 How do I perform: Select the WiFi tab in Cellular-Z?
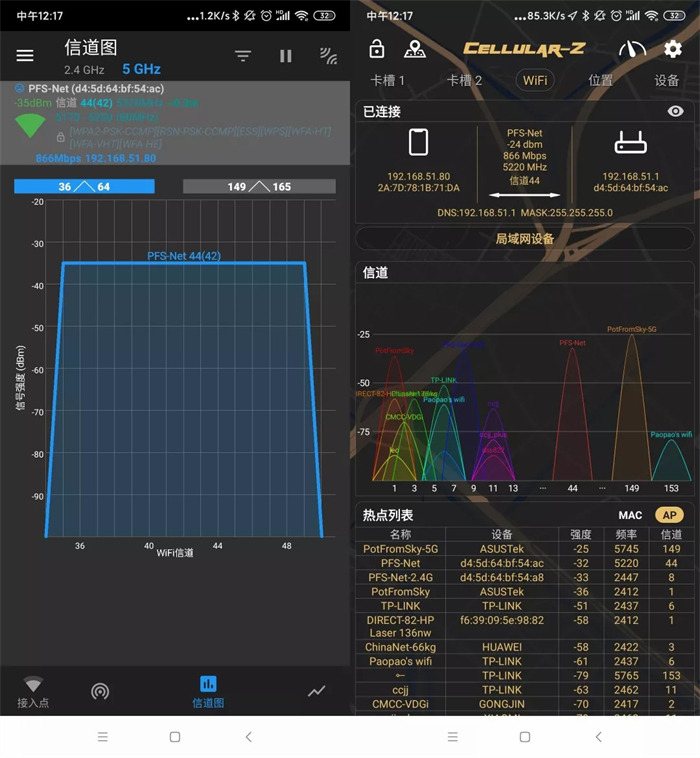click(535, 80)
